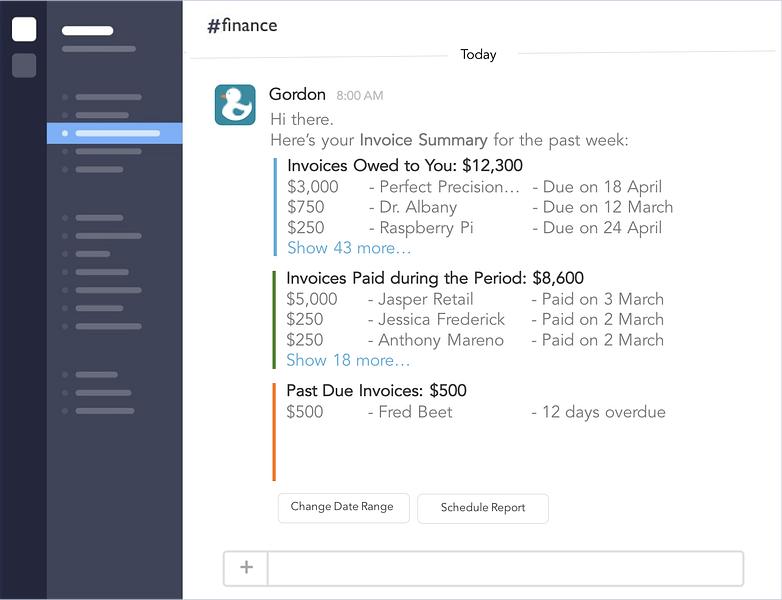Screen dimensions: 782x600
Task: Focus the message input field
Action: point(505,568)
